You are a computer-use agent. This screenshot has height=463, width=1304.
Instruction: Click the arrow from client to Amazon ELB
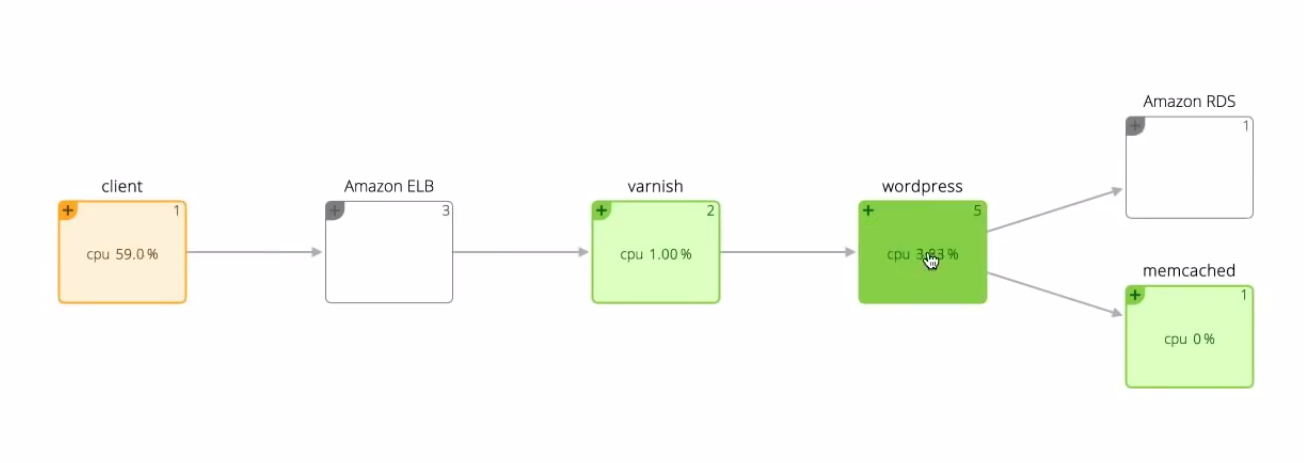[x=255, y=252]
